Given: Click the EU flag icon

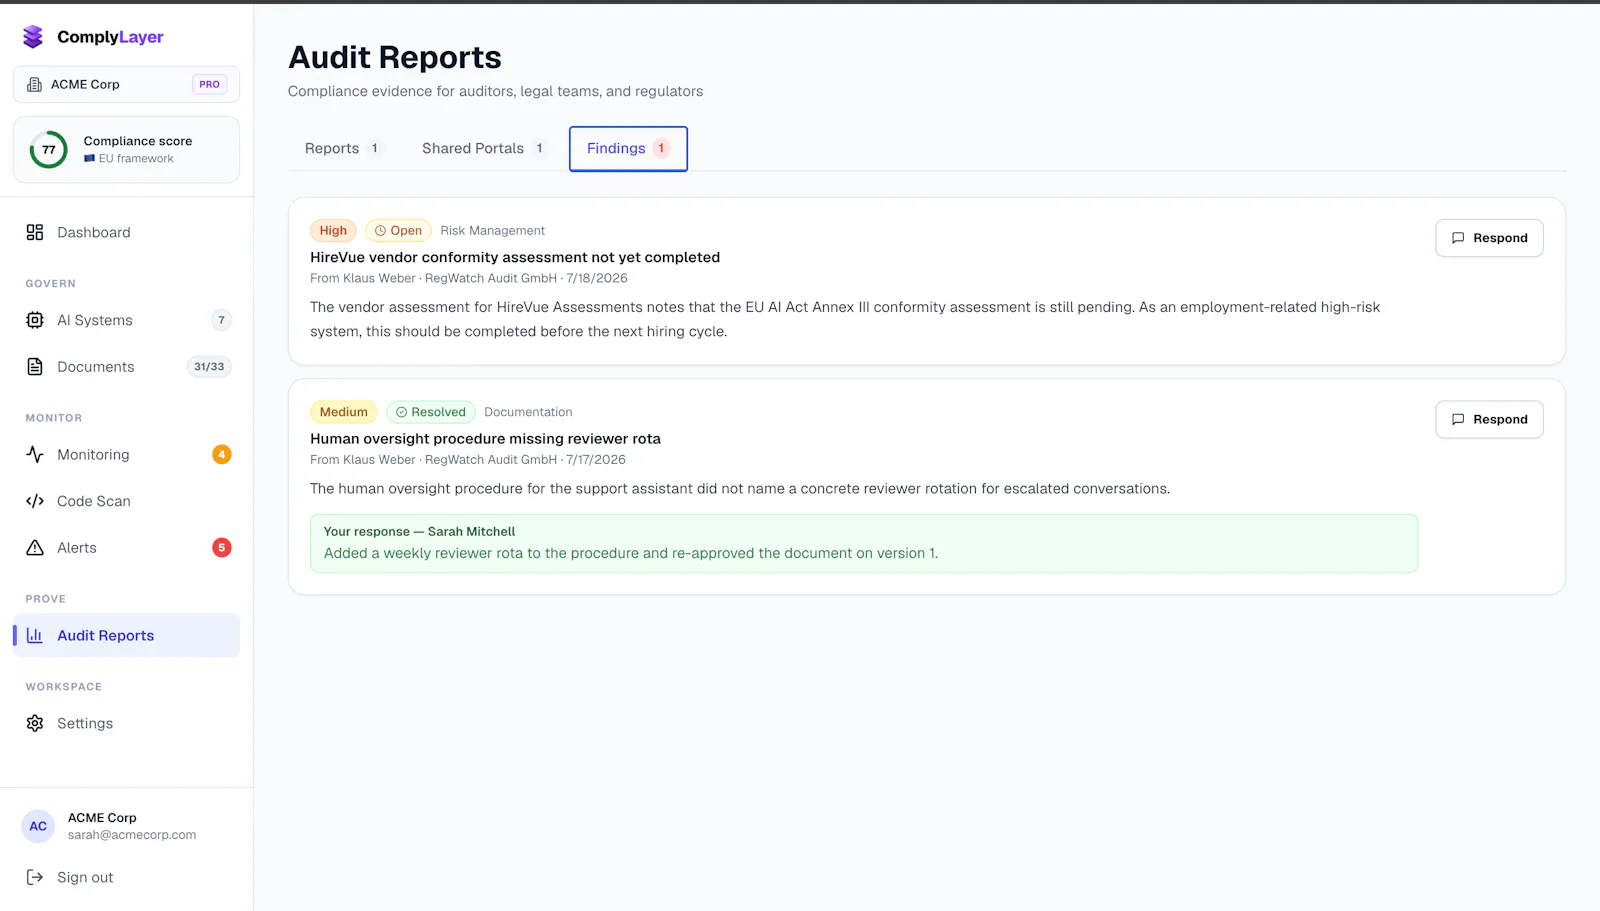Looking at the screenshot, I should pos(90,158).
